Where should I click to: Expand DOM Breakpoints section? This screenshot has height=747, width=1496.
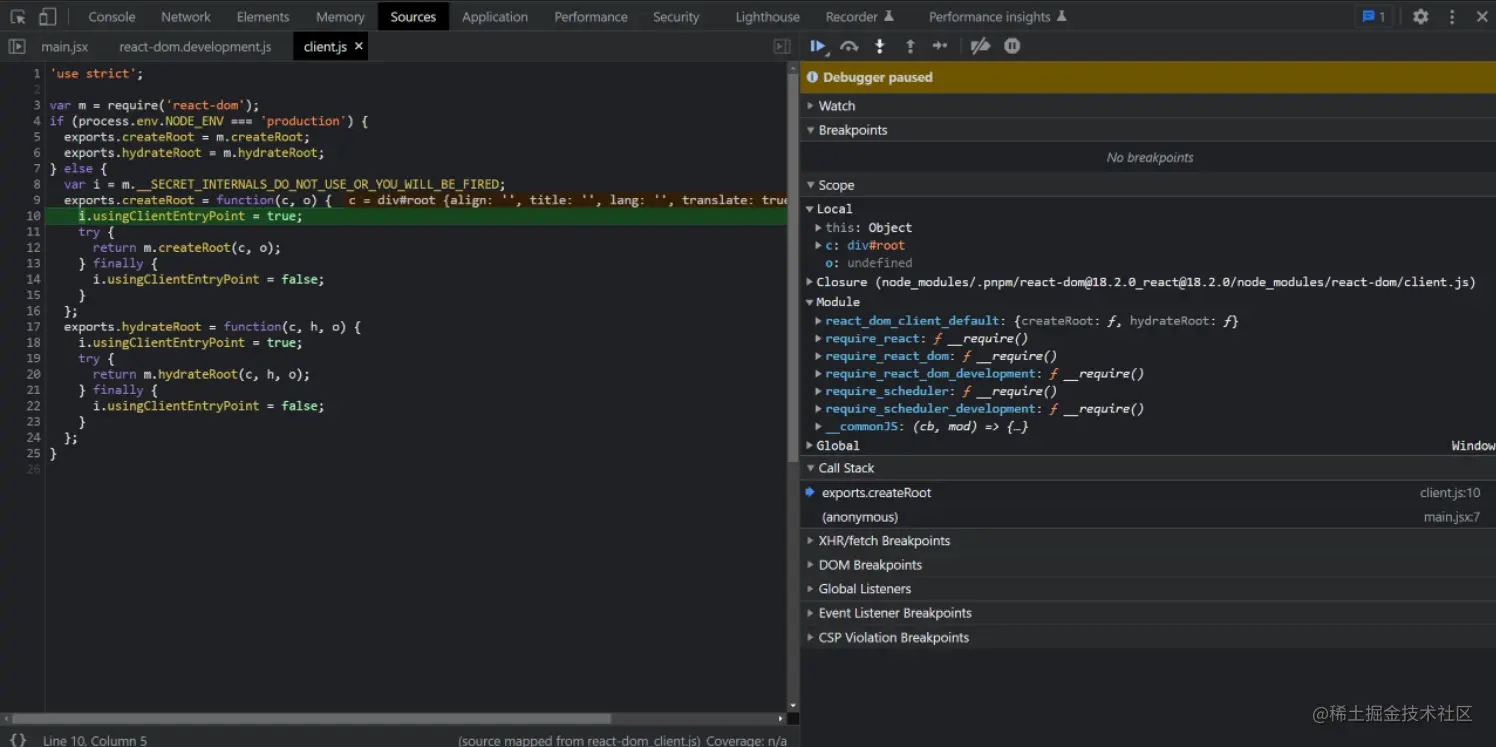[x=1148, y=565]
